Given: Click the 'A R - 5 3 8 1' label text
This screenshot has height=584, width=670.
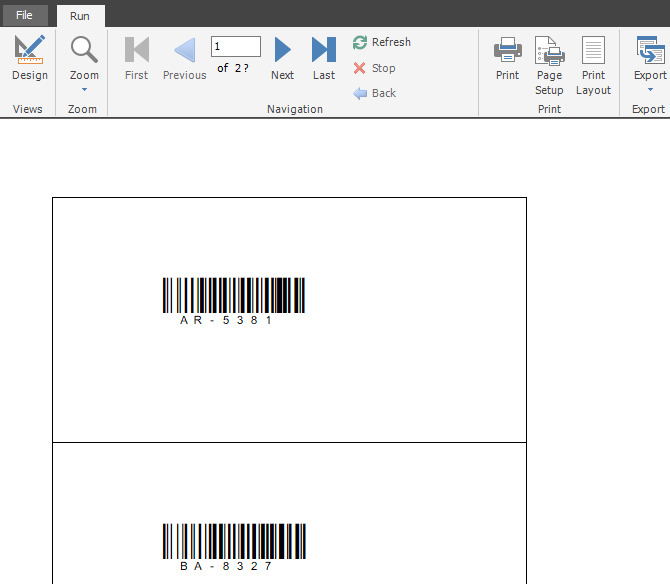Looking at the screenshot, I should coord(226,320).
